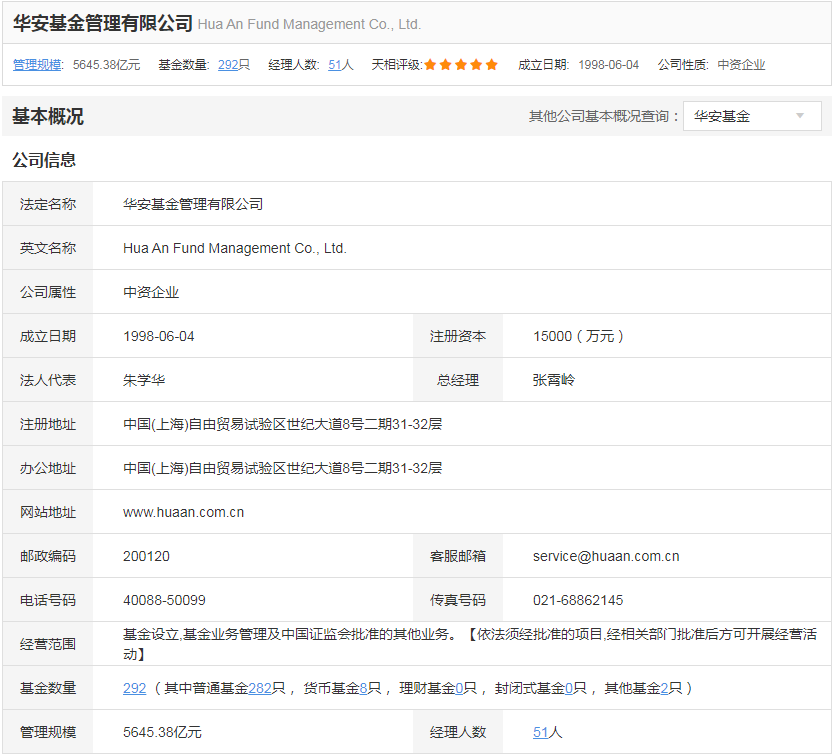Click the website address www.huaan.com.cn

(183, 512)
